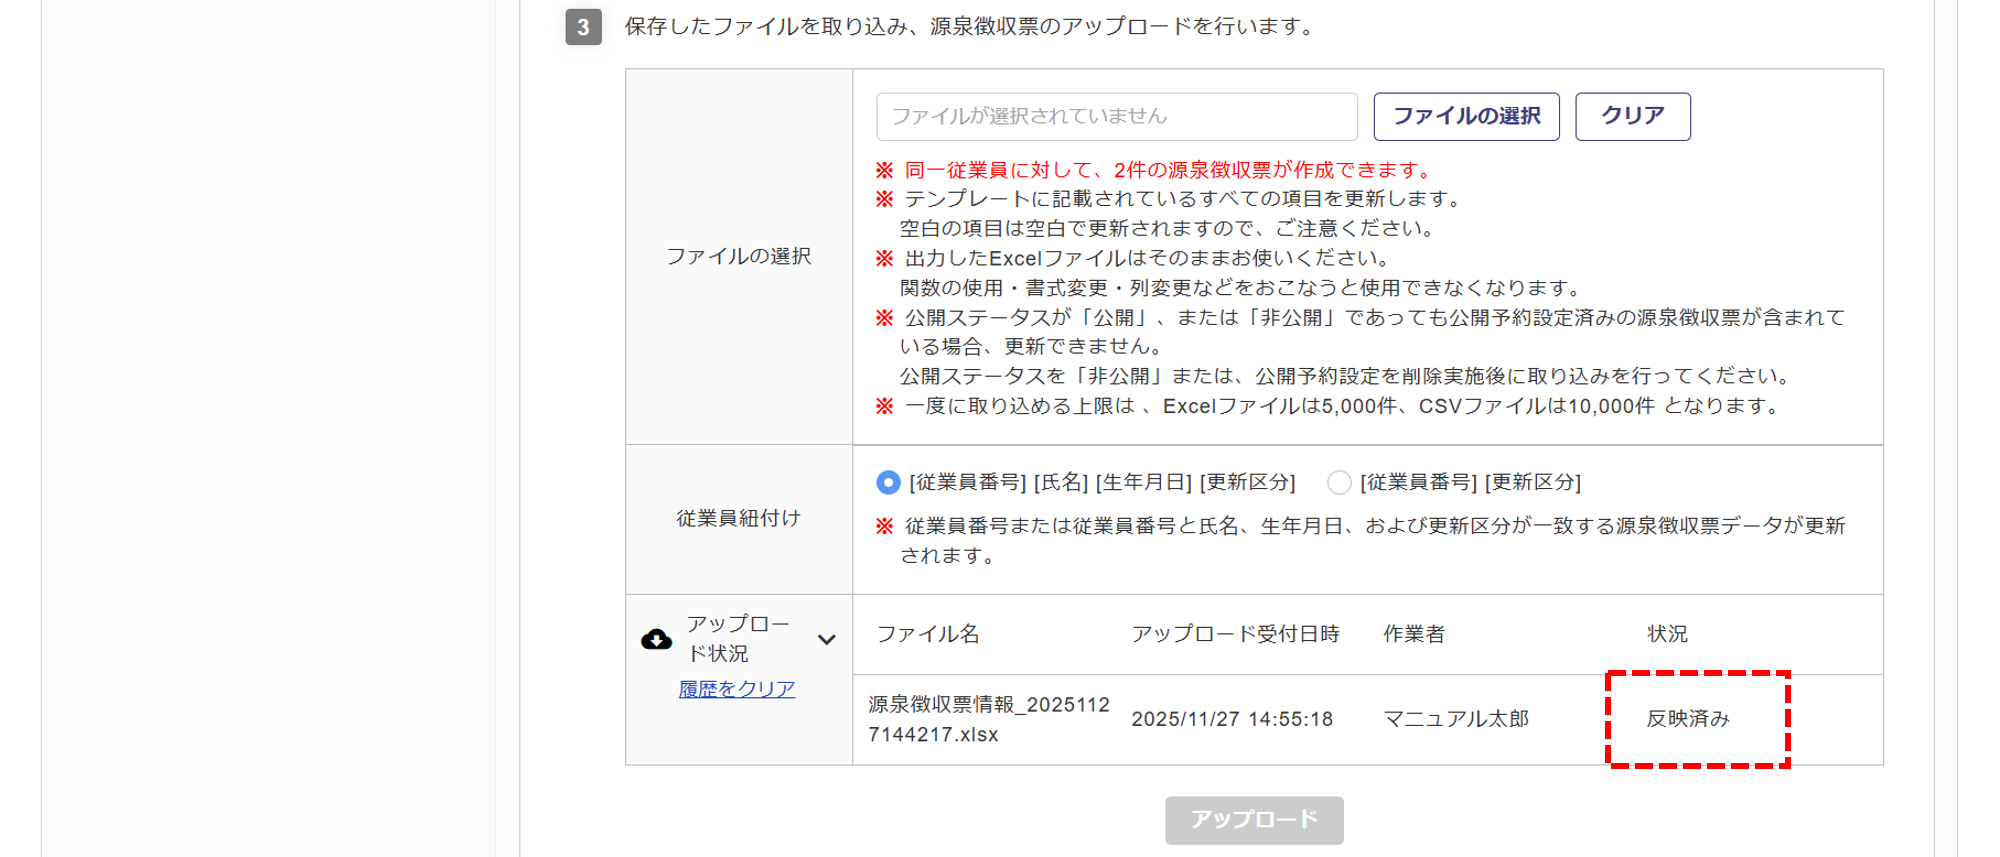Click the 状況 column header
Image resolution: width=2000 pixels, height=857 pixels.
(x=1667, y=634)
